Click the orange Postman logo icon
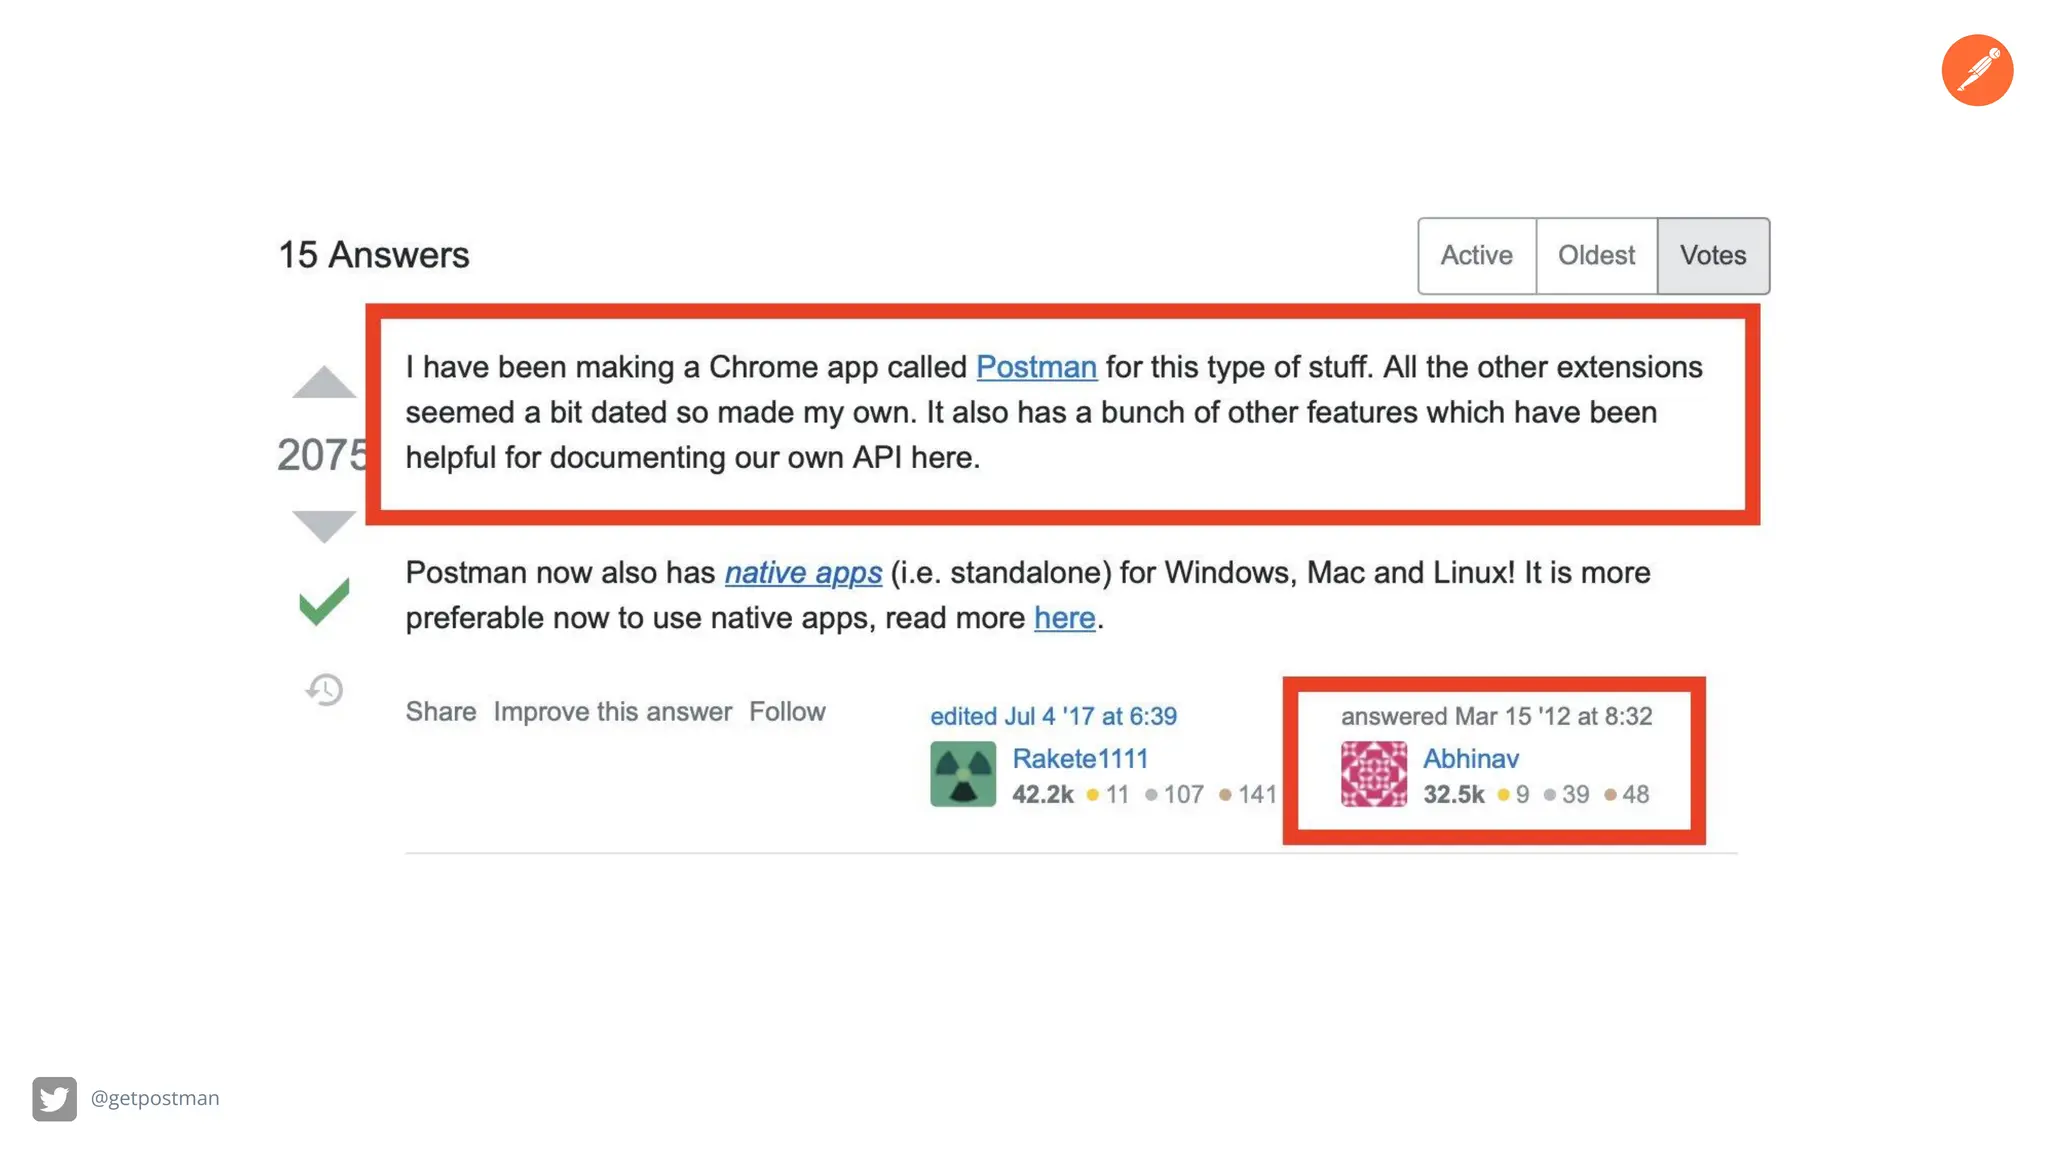Screen dimensions: 2048x1152 1976,70
